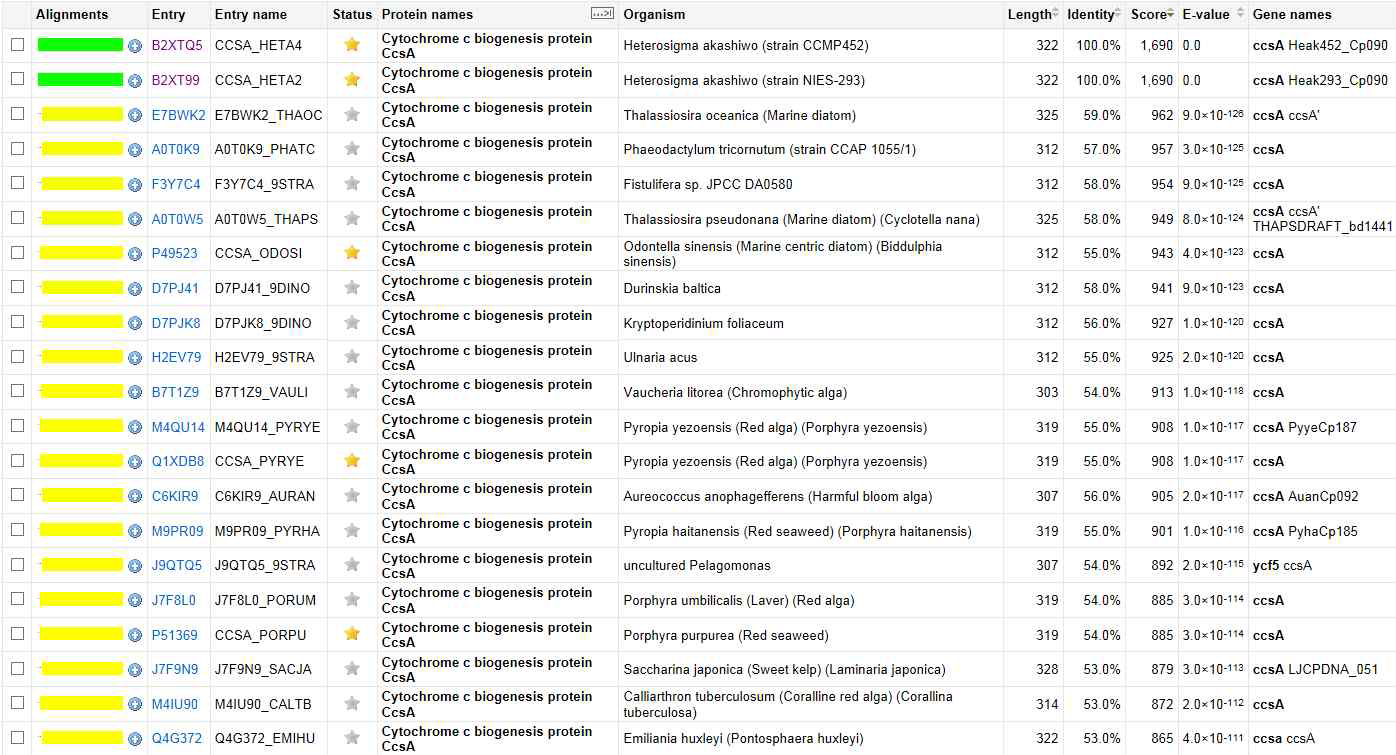Click the gold star for CCSA_ODOSI

351,253
